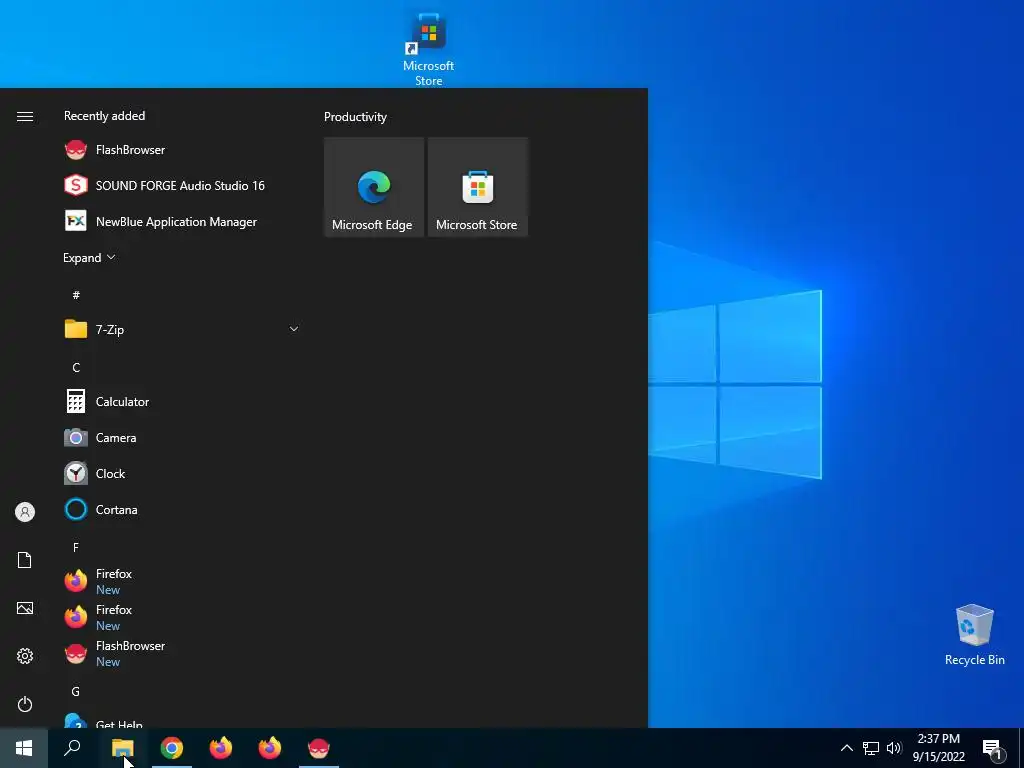Launch the Calculator app
The image size is (1024, 768).
tap(181, 402)
